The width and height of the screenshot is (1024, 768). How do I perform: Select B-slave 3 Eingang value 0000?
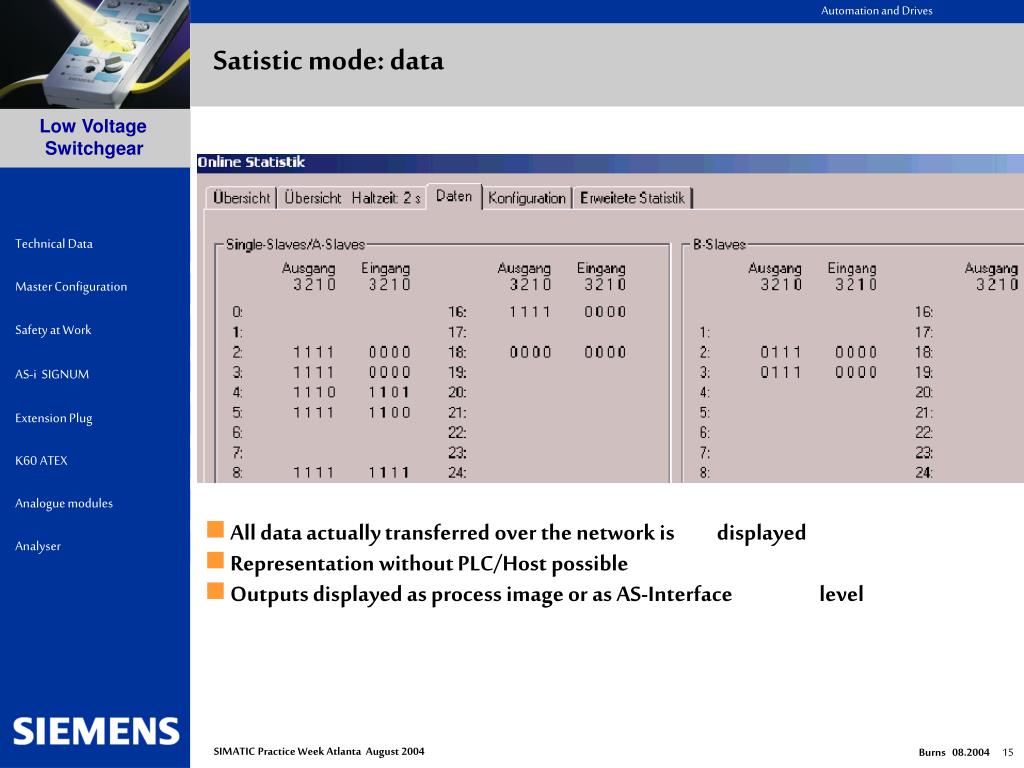click(856, 373)
